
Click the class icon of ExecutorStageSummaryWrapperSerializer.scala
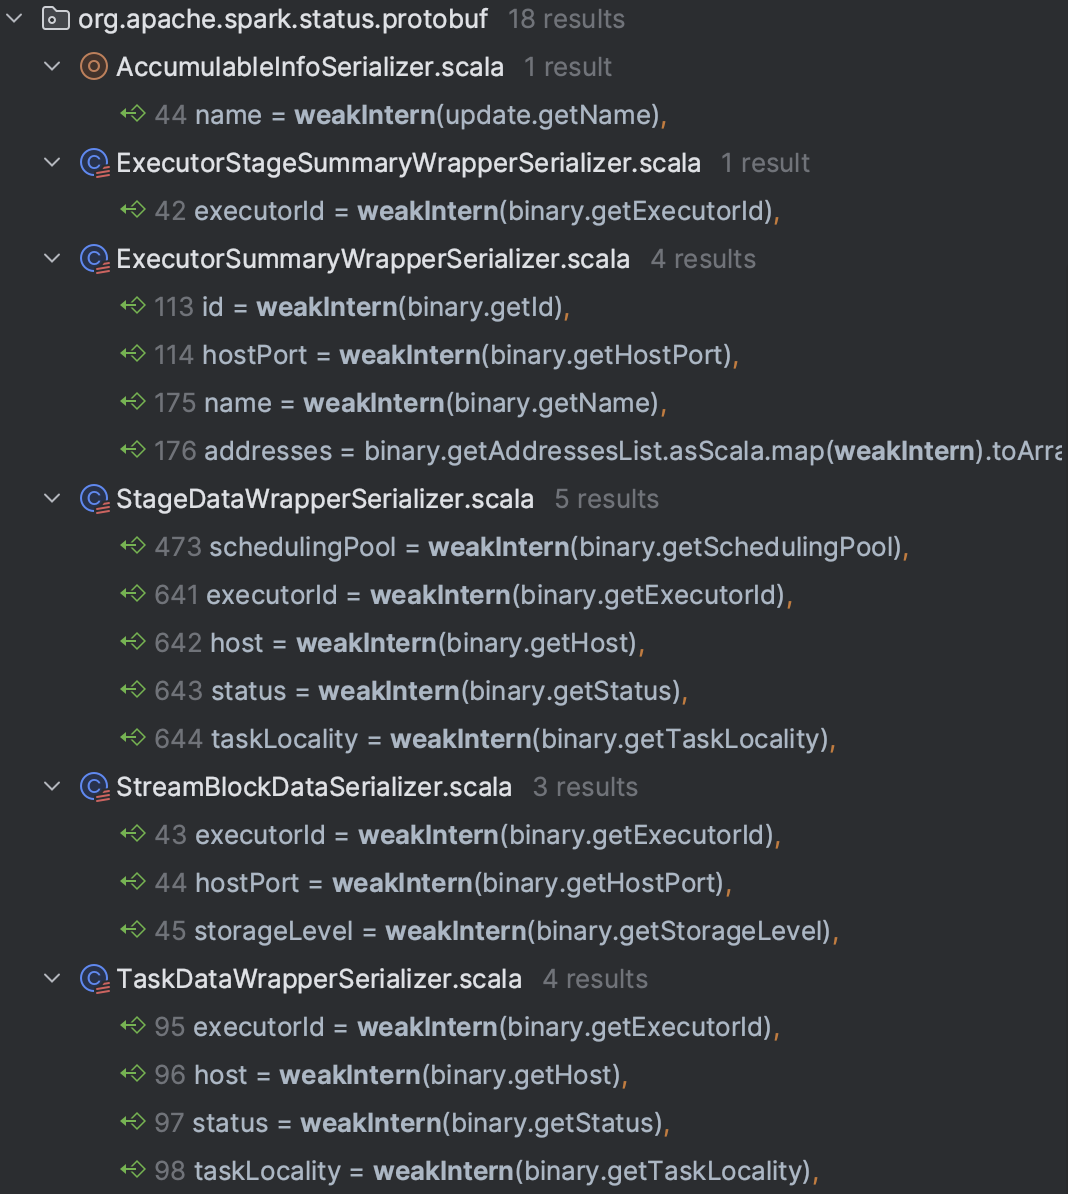coord(94,163)
